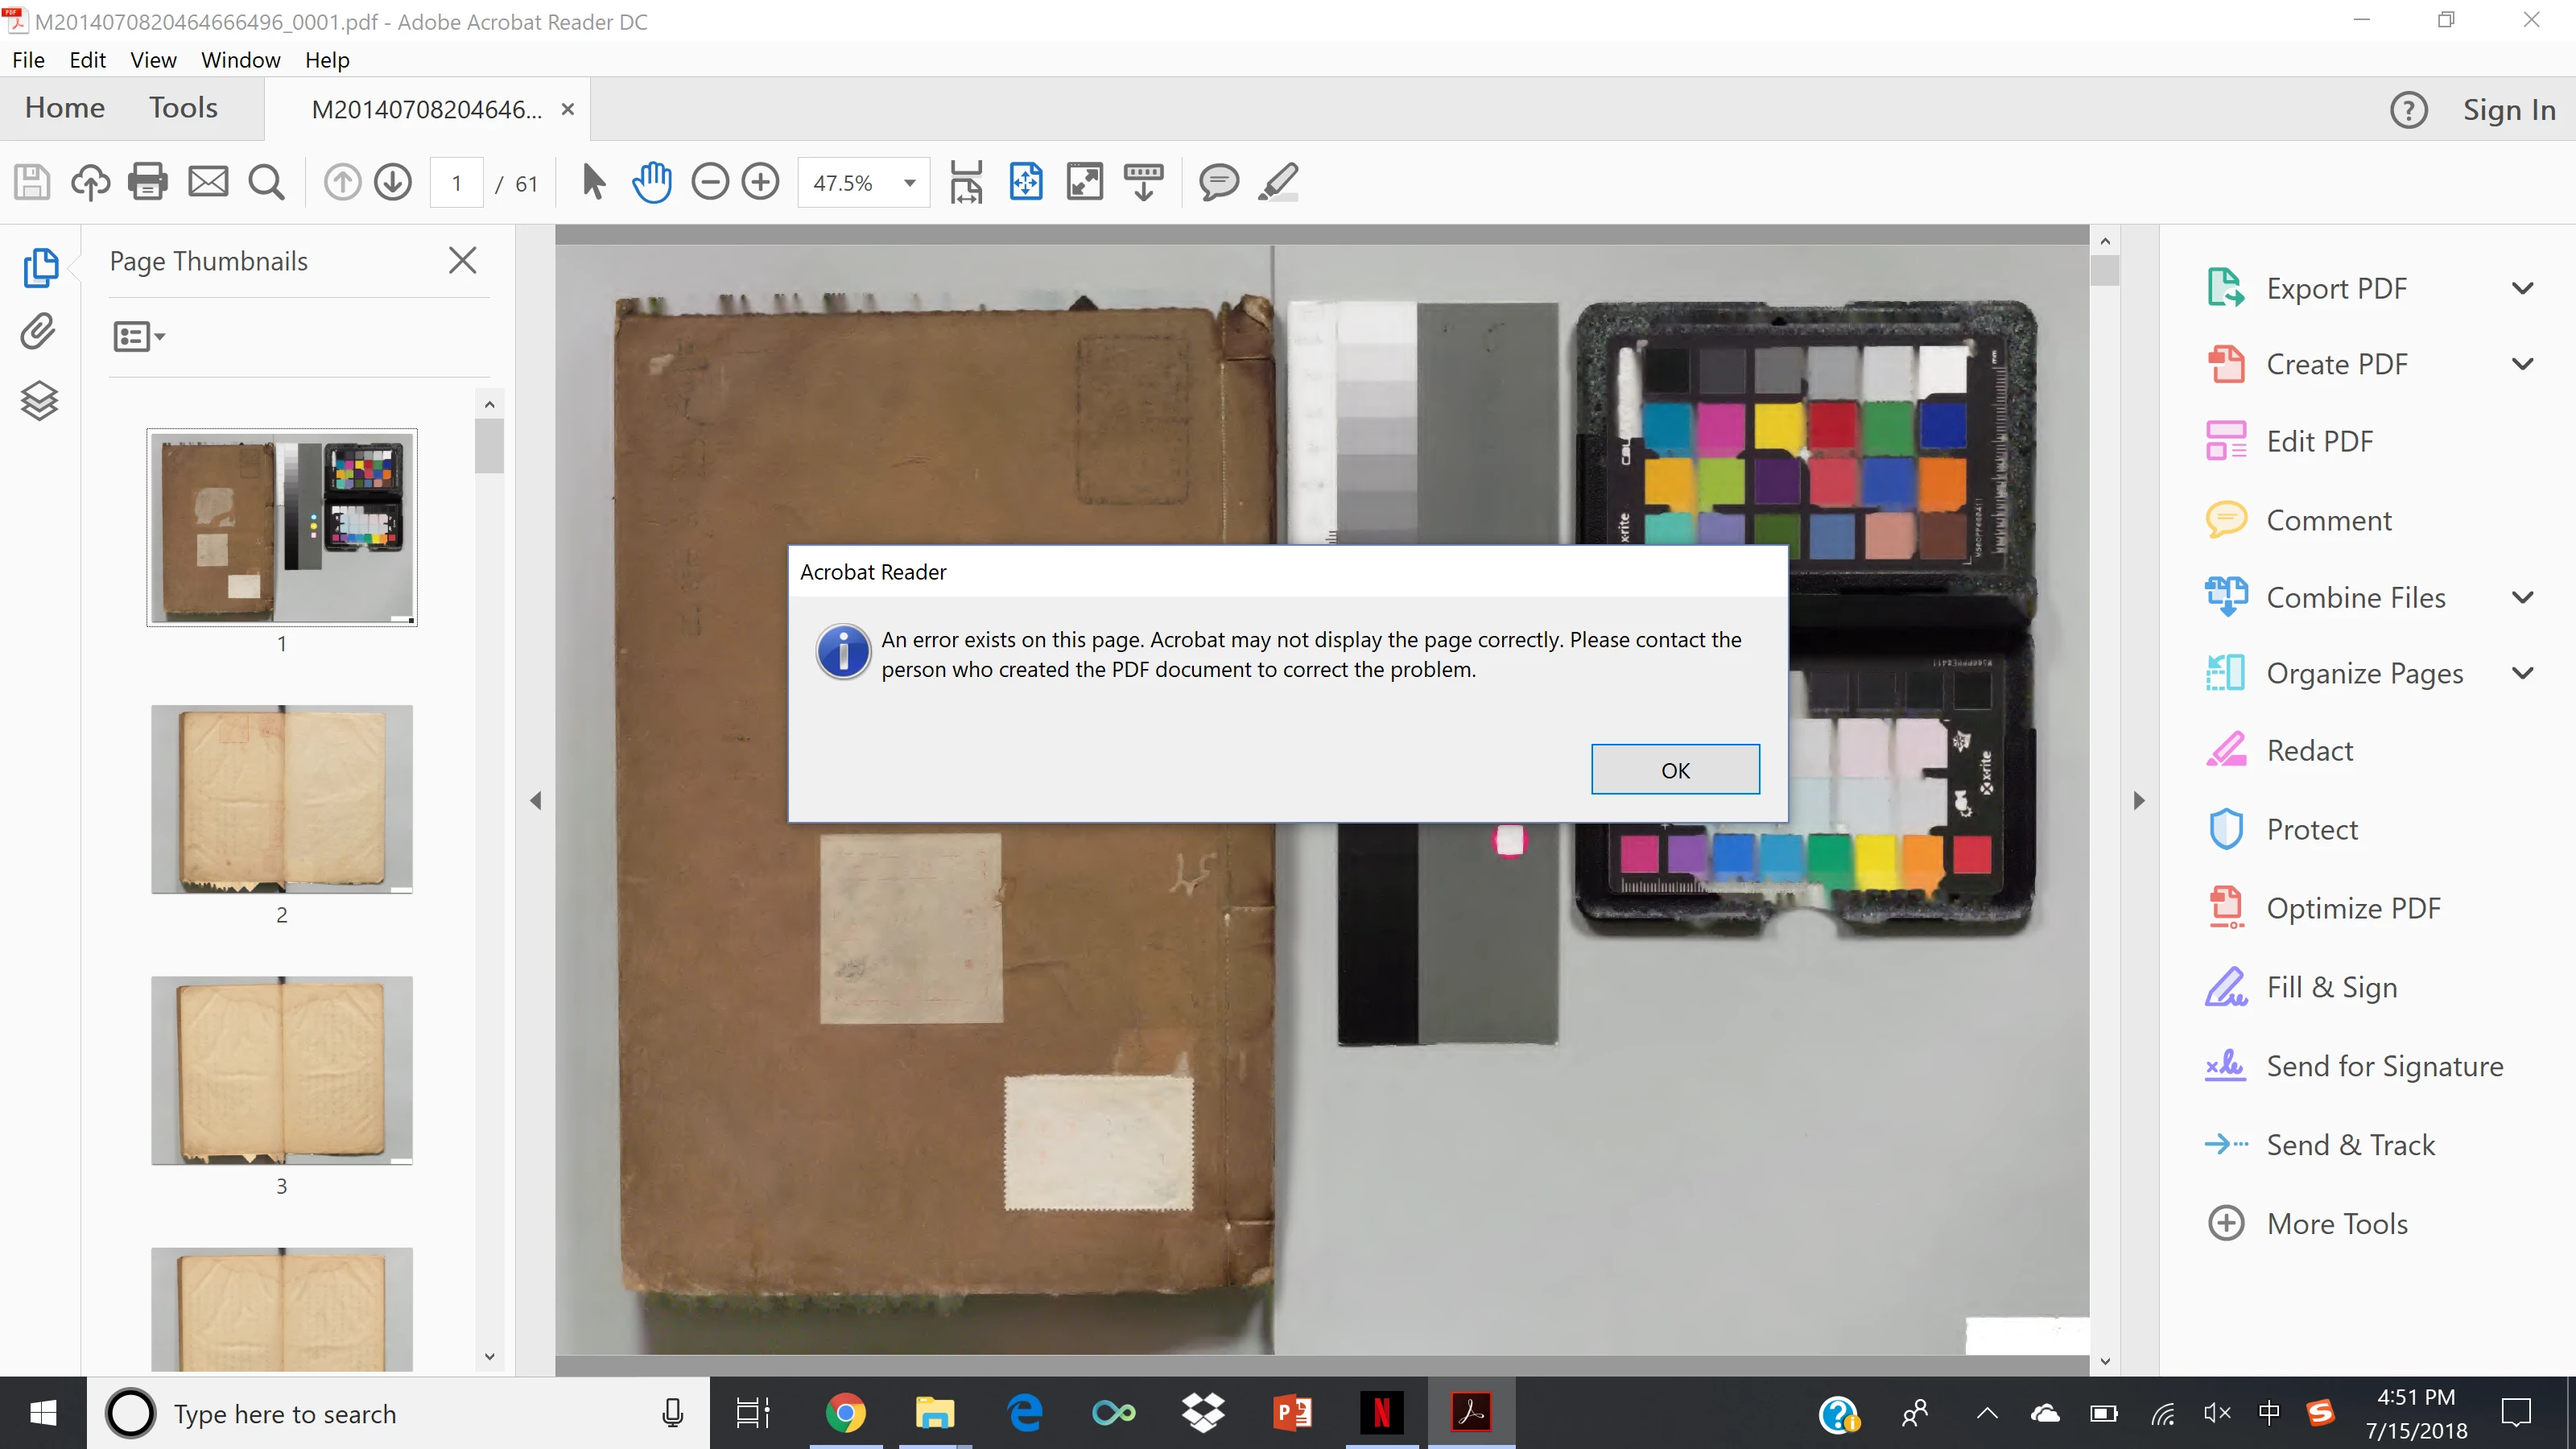
Task: Click the Sign In link
Action: point(2508,110)
